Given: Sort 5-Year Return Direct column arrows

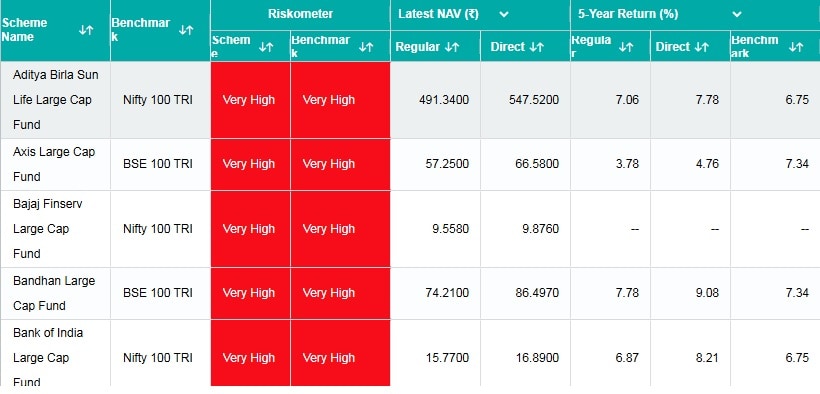Looking at the screenshot, I should pyautogui.click(x=701, y=47).
